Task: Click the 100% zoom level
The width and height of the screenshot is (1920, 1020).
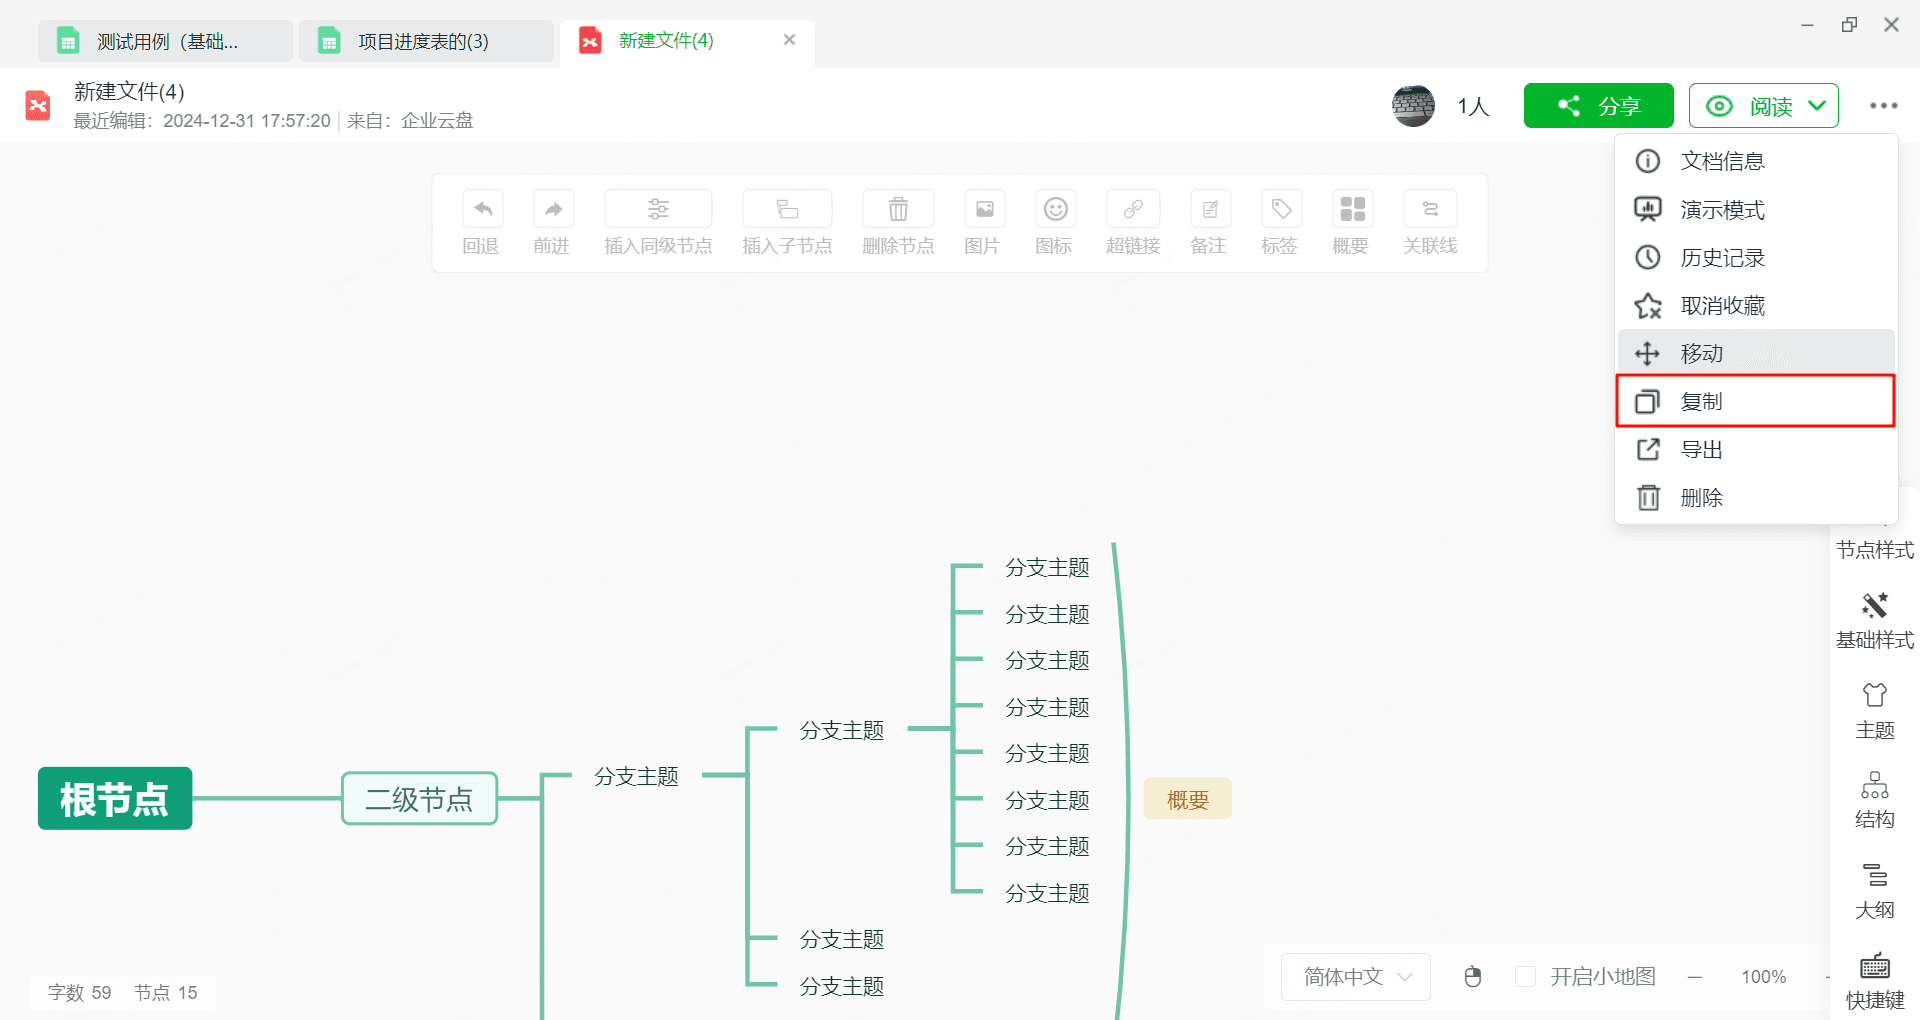Action: click(x=1763, y=977)
